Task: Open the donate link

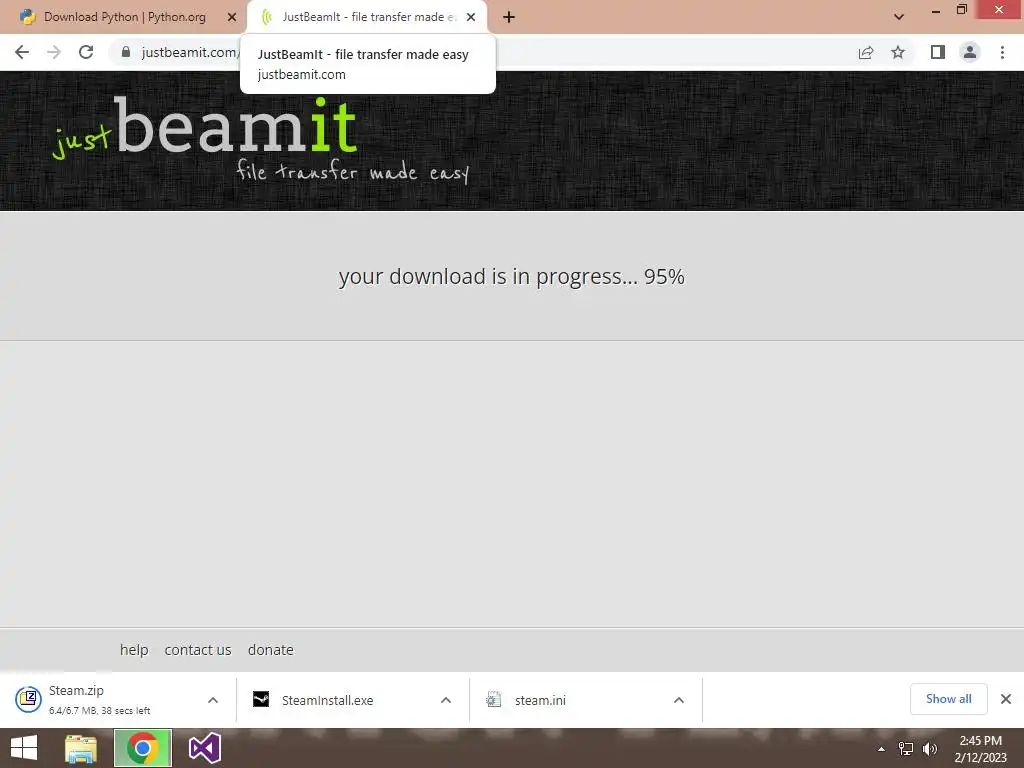Action: tap(270, 650)
